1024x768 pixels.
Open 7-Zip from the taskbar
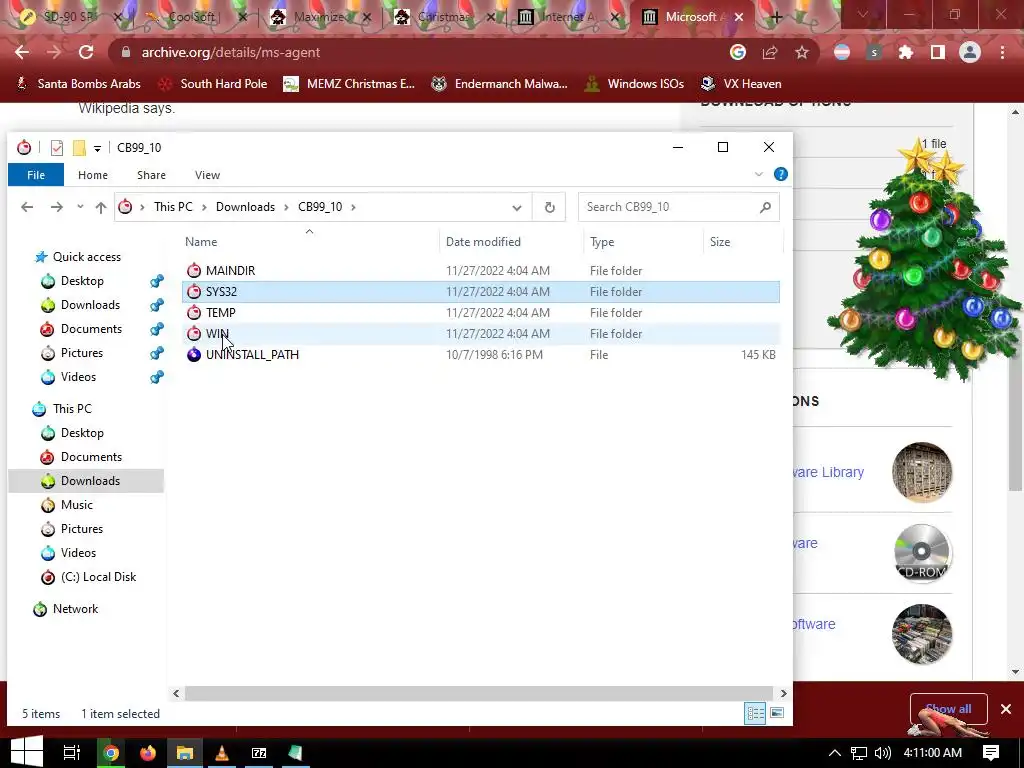[259, 753]
